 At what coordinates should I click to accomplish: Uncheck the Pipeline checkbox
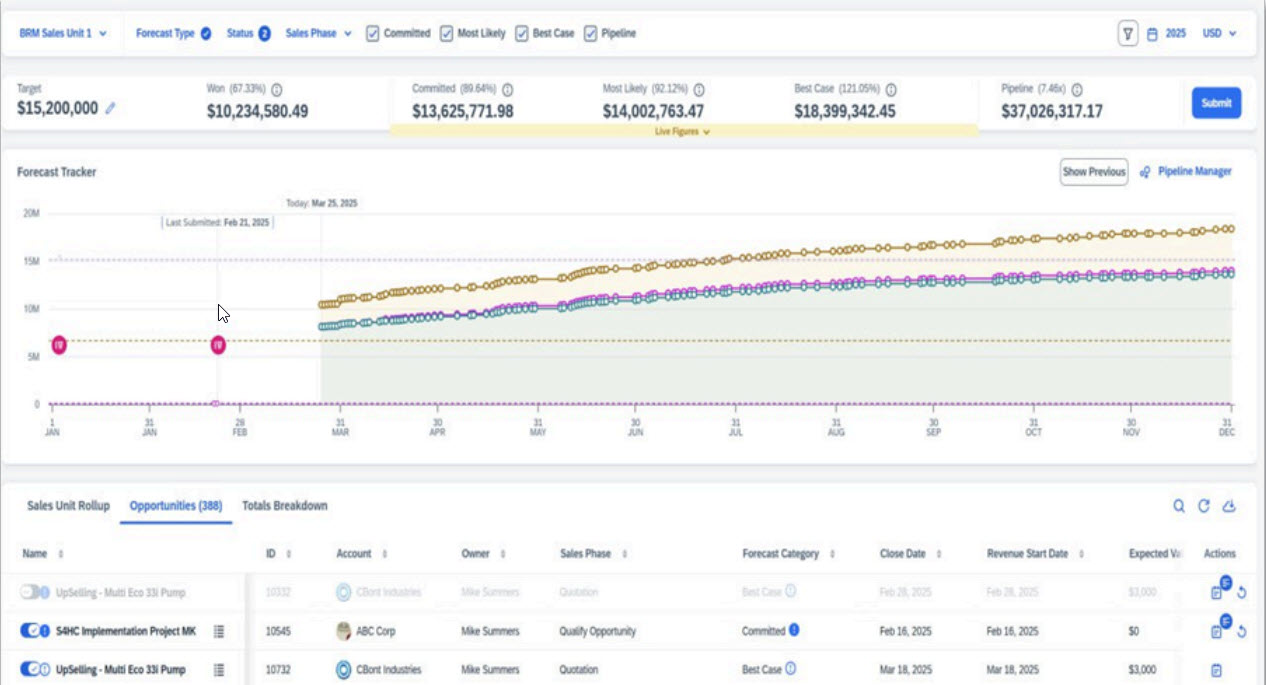pos(591,33)
